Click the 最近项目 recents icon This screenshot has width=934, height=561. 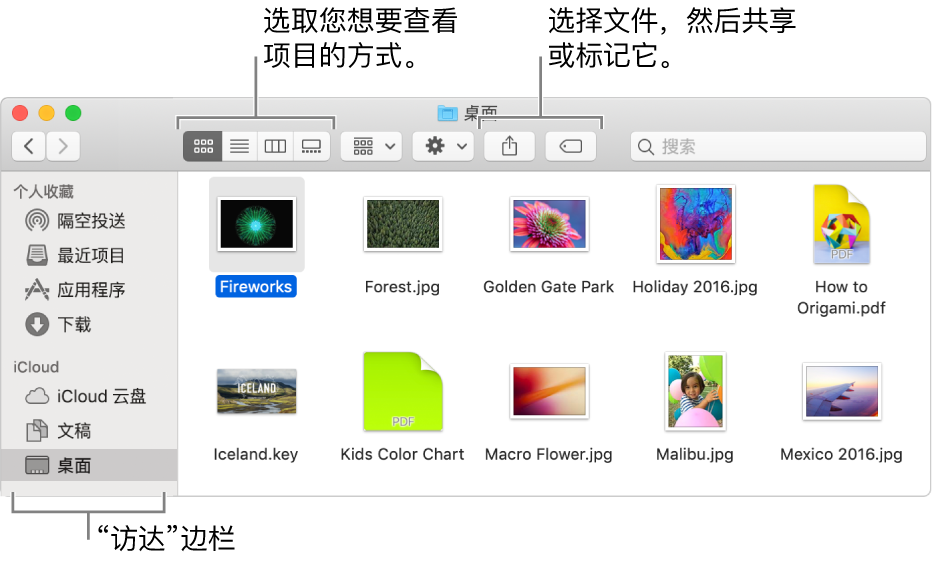point(37,255)
